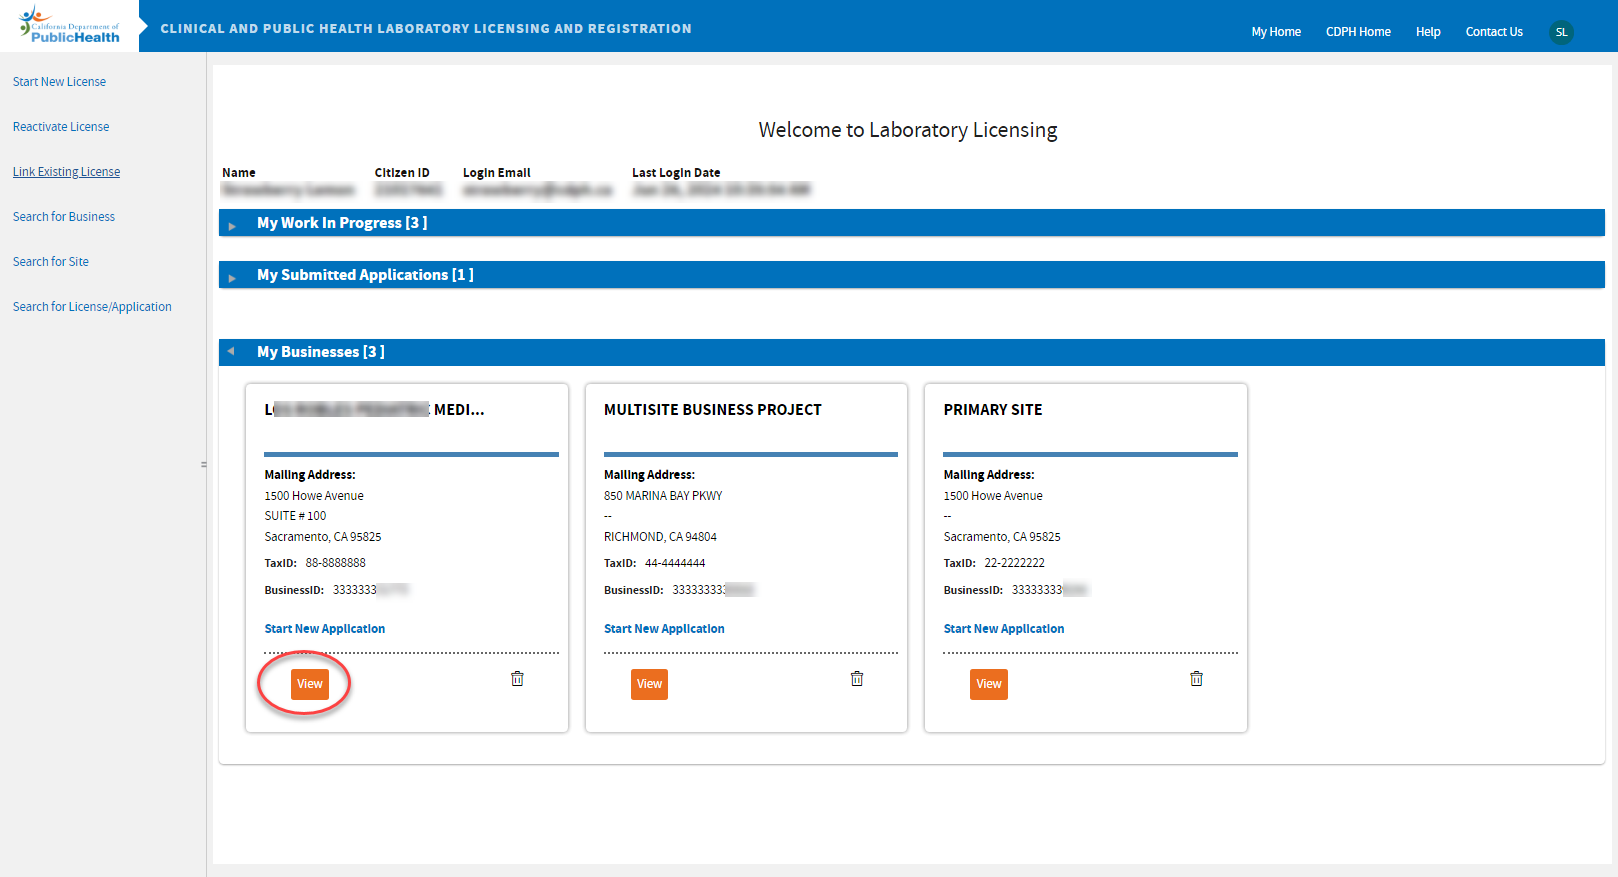Open Search for Site
This screenshot has height=877, width=1618.
tap(51, 262)
